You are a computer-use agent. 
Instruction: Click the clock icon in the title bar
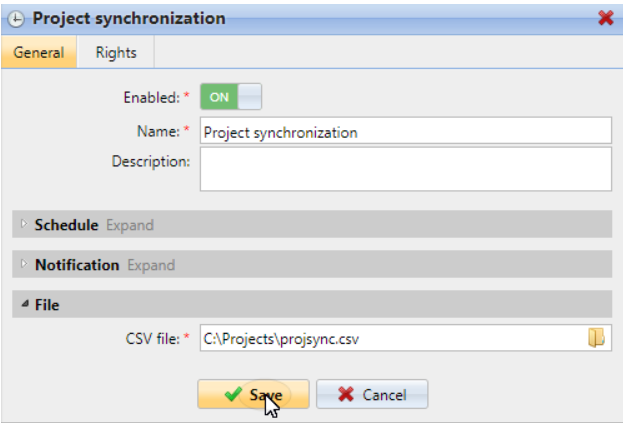pyautogui.click(x=17, y=19)
